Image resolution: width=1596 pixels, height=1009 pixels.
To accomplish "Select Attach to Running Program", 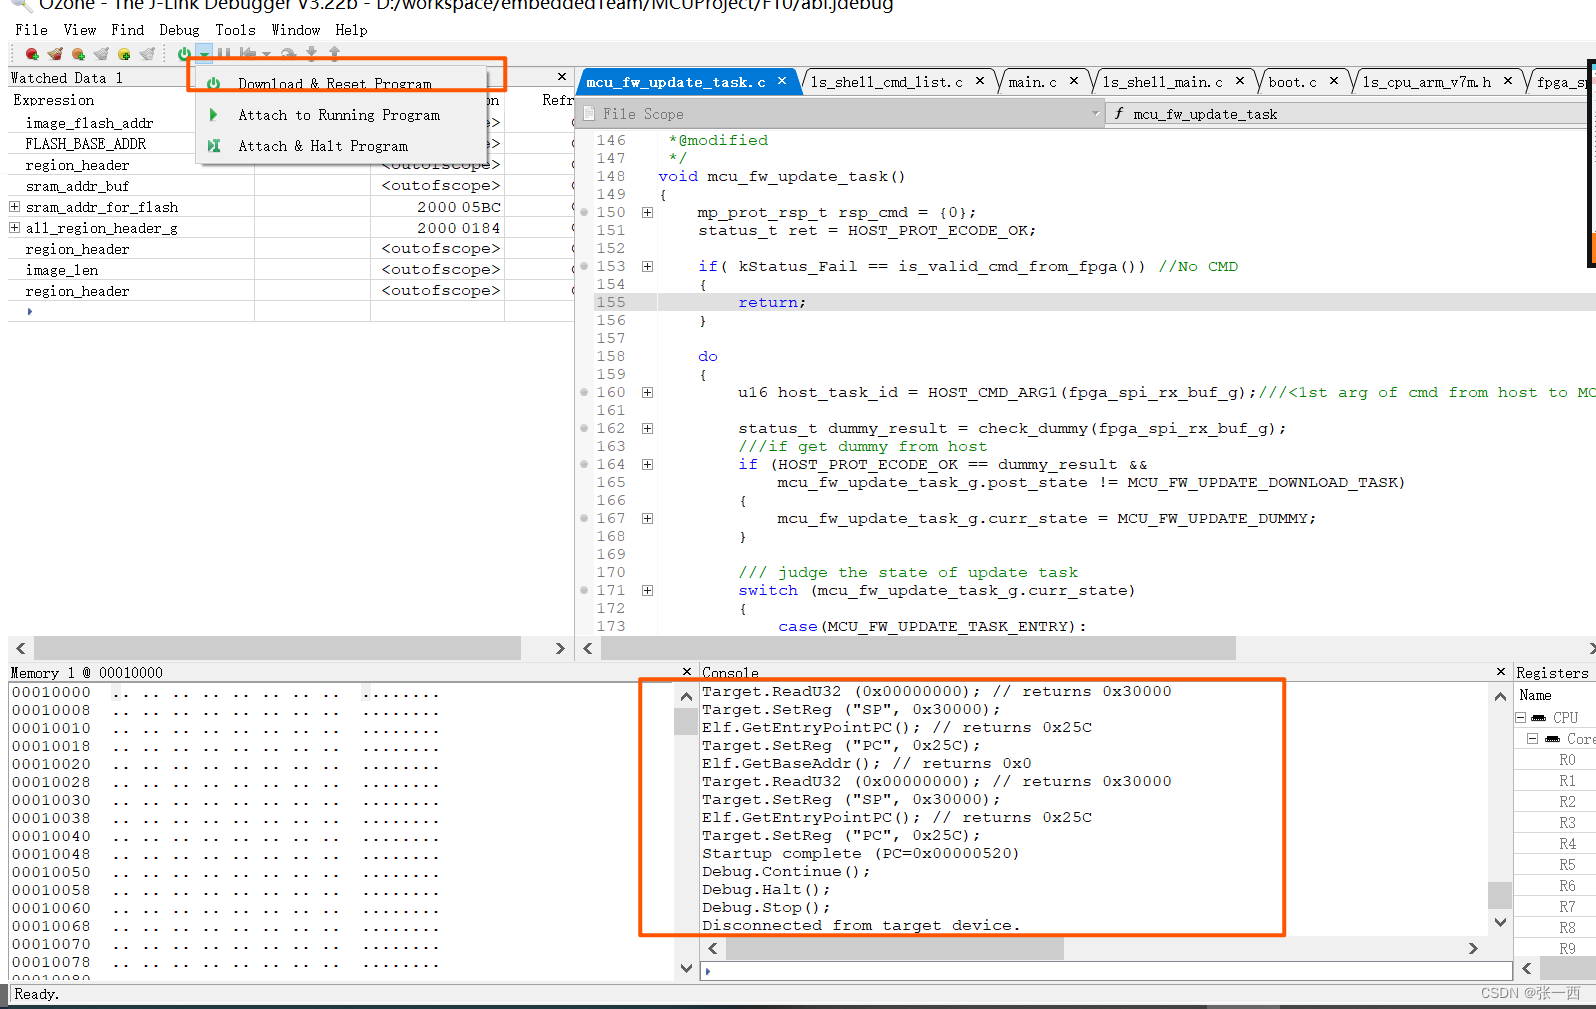I will [341, 115].
